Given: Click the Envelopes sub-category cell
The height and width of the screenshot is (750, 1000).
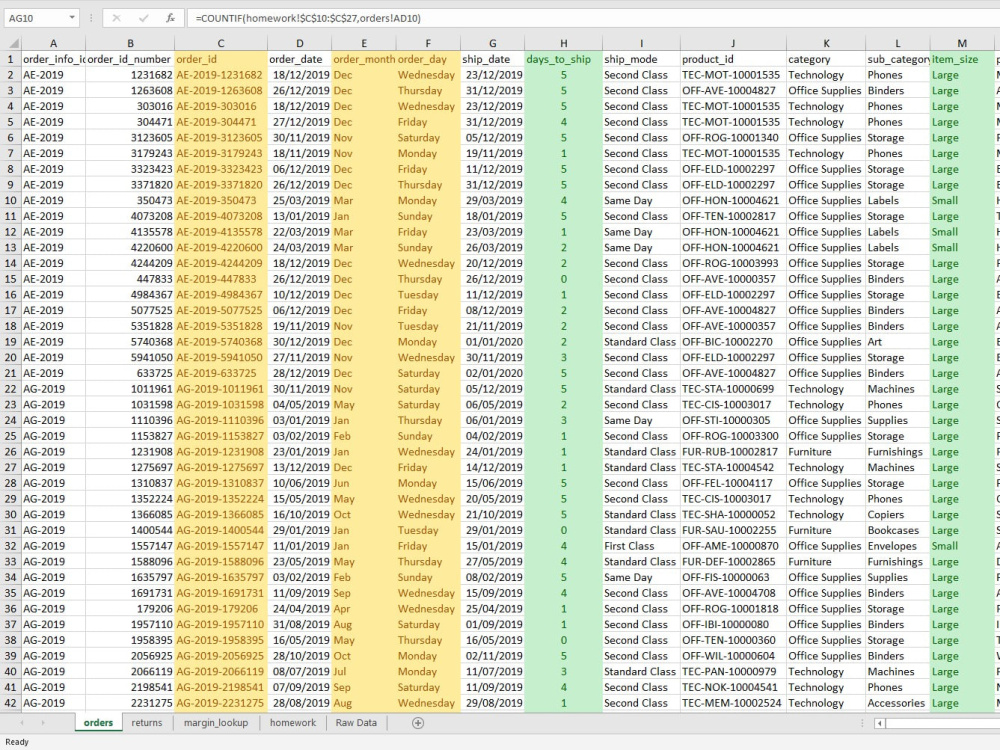Looking at the screenshot, I should 897,546.
